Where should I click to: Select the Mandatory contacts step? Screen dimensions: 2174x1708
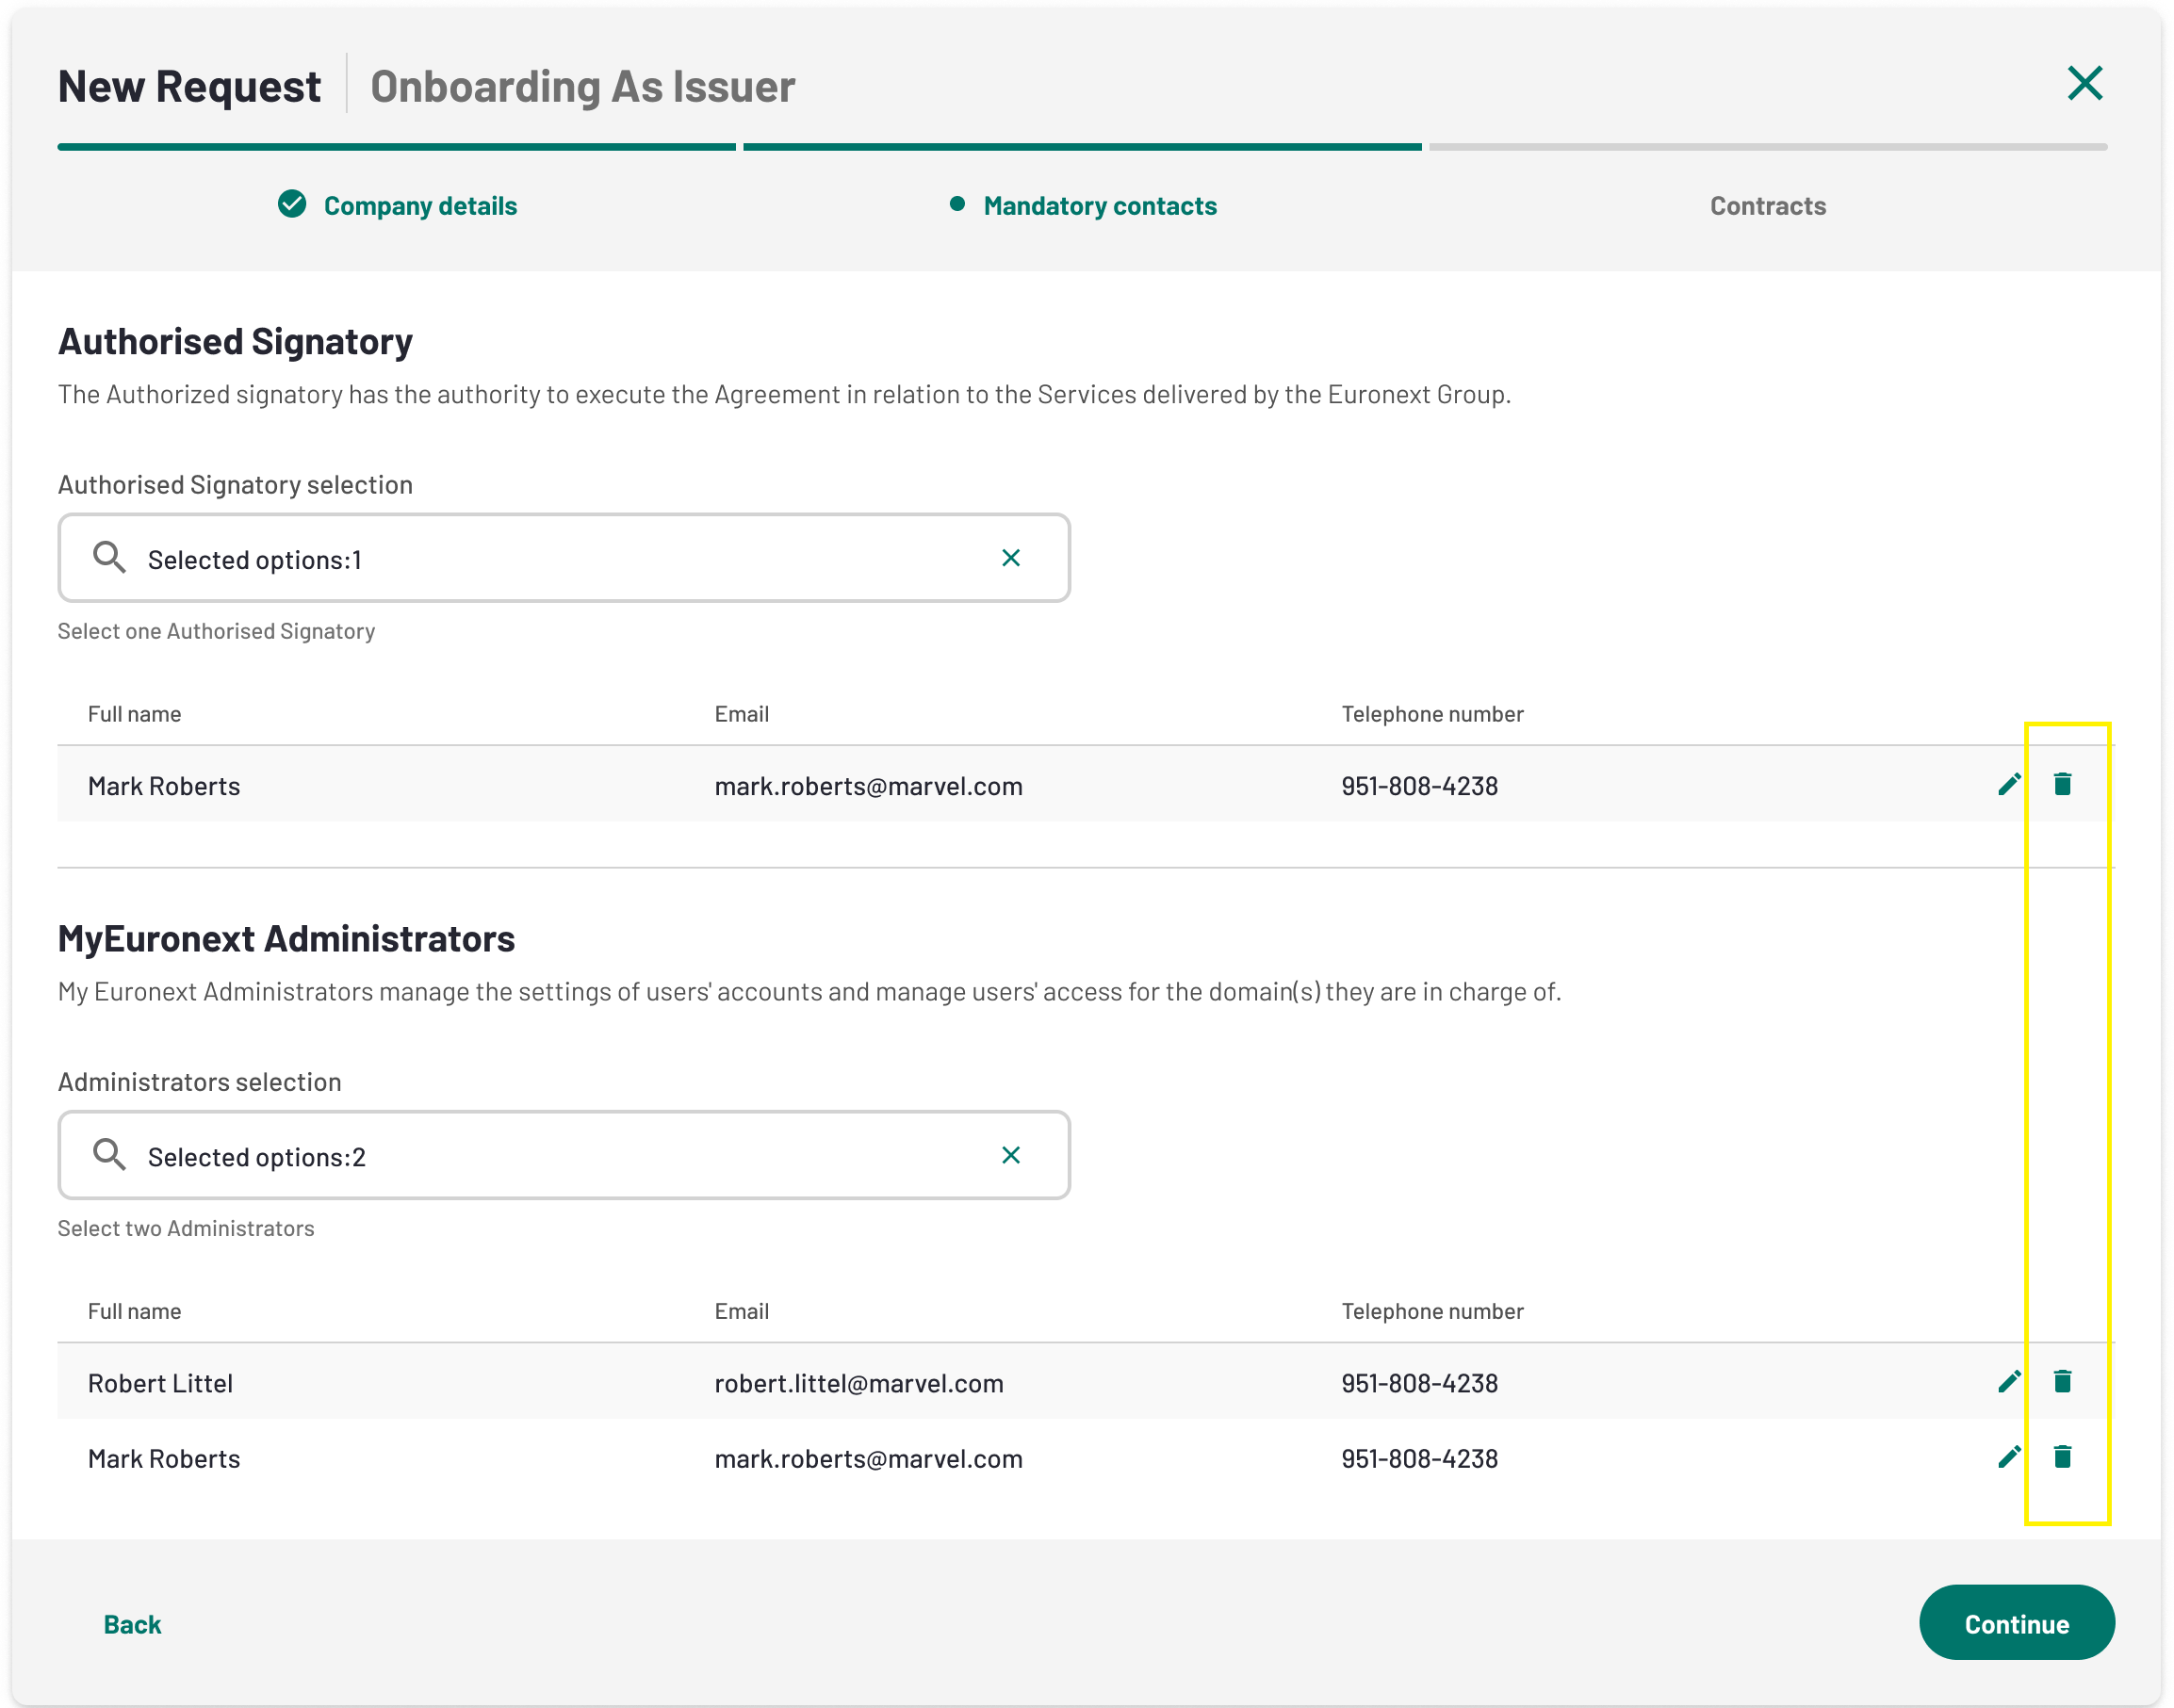(x=1099, y=206)
